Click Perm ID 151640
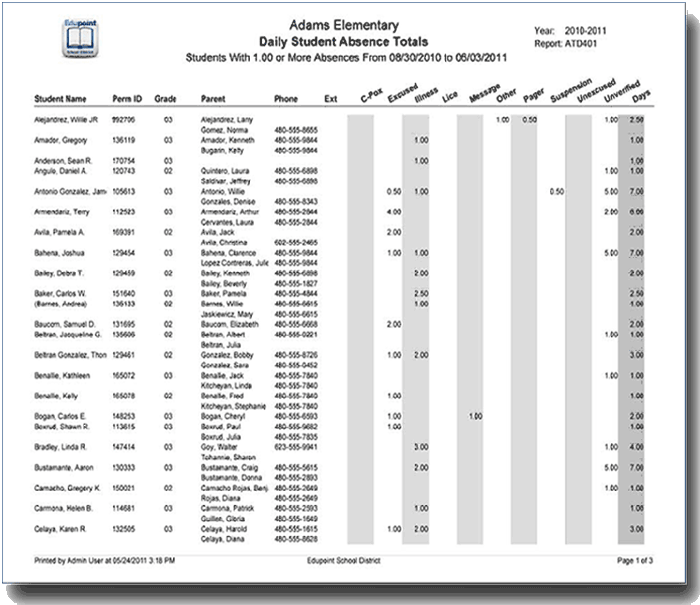 coord(123,294)
